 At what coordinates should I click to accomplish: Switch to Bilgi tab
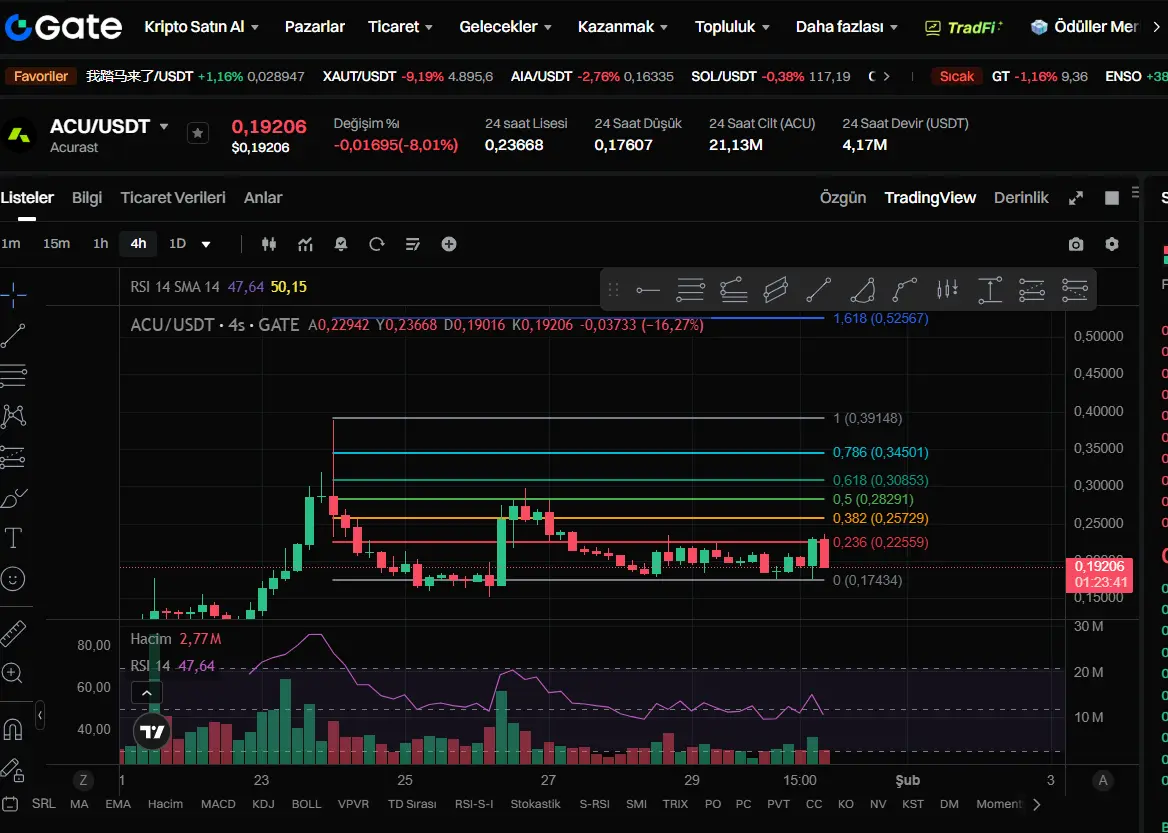click(87, 198)
